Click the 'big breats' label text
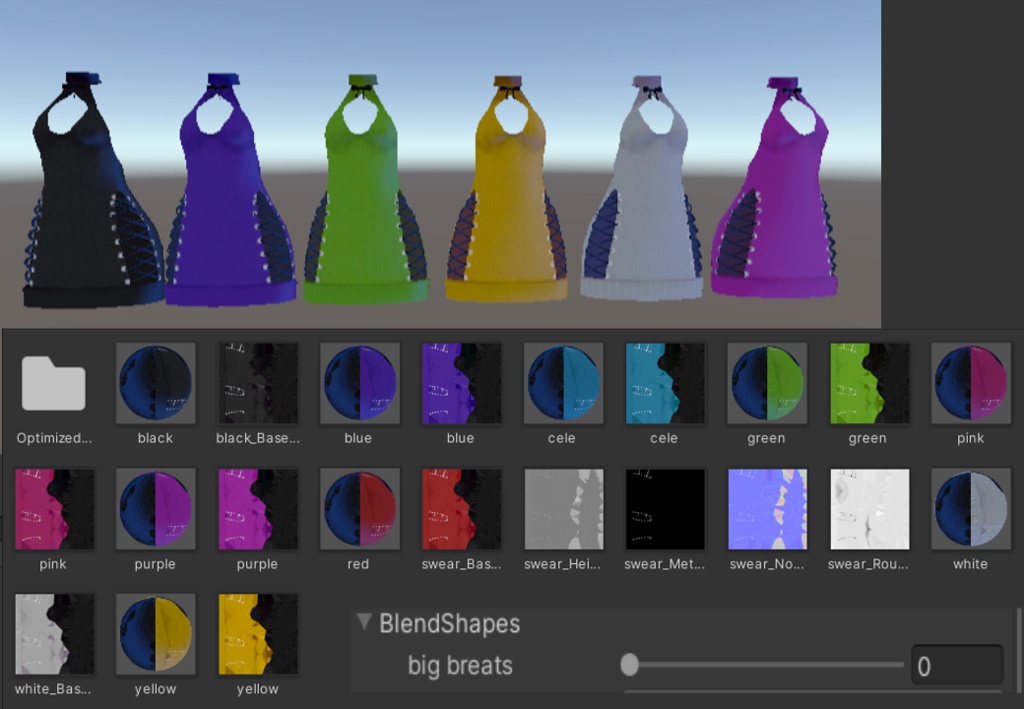This screenshot has height=709, width=1024. point(460,665)
